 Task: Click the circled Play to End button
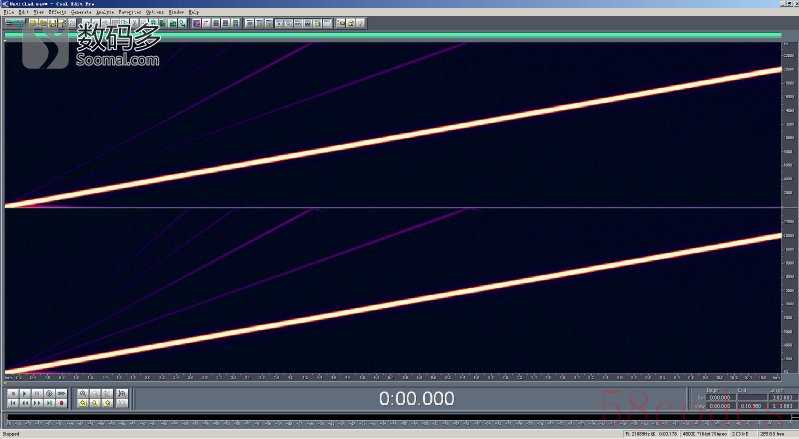coord(49,394)
